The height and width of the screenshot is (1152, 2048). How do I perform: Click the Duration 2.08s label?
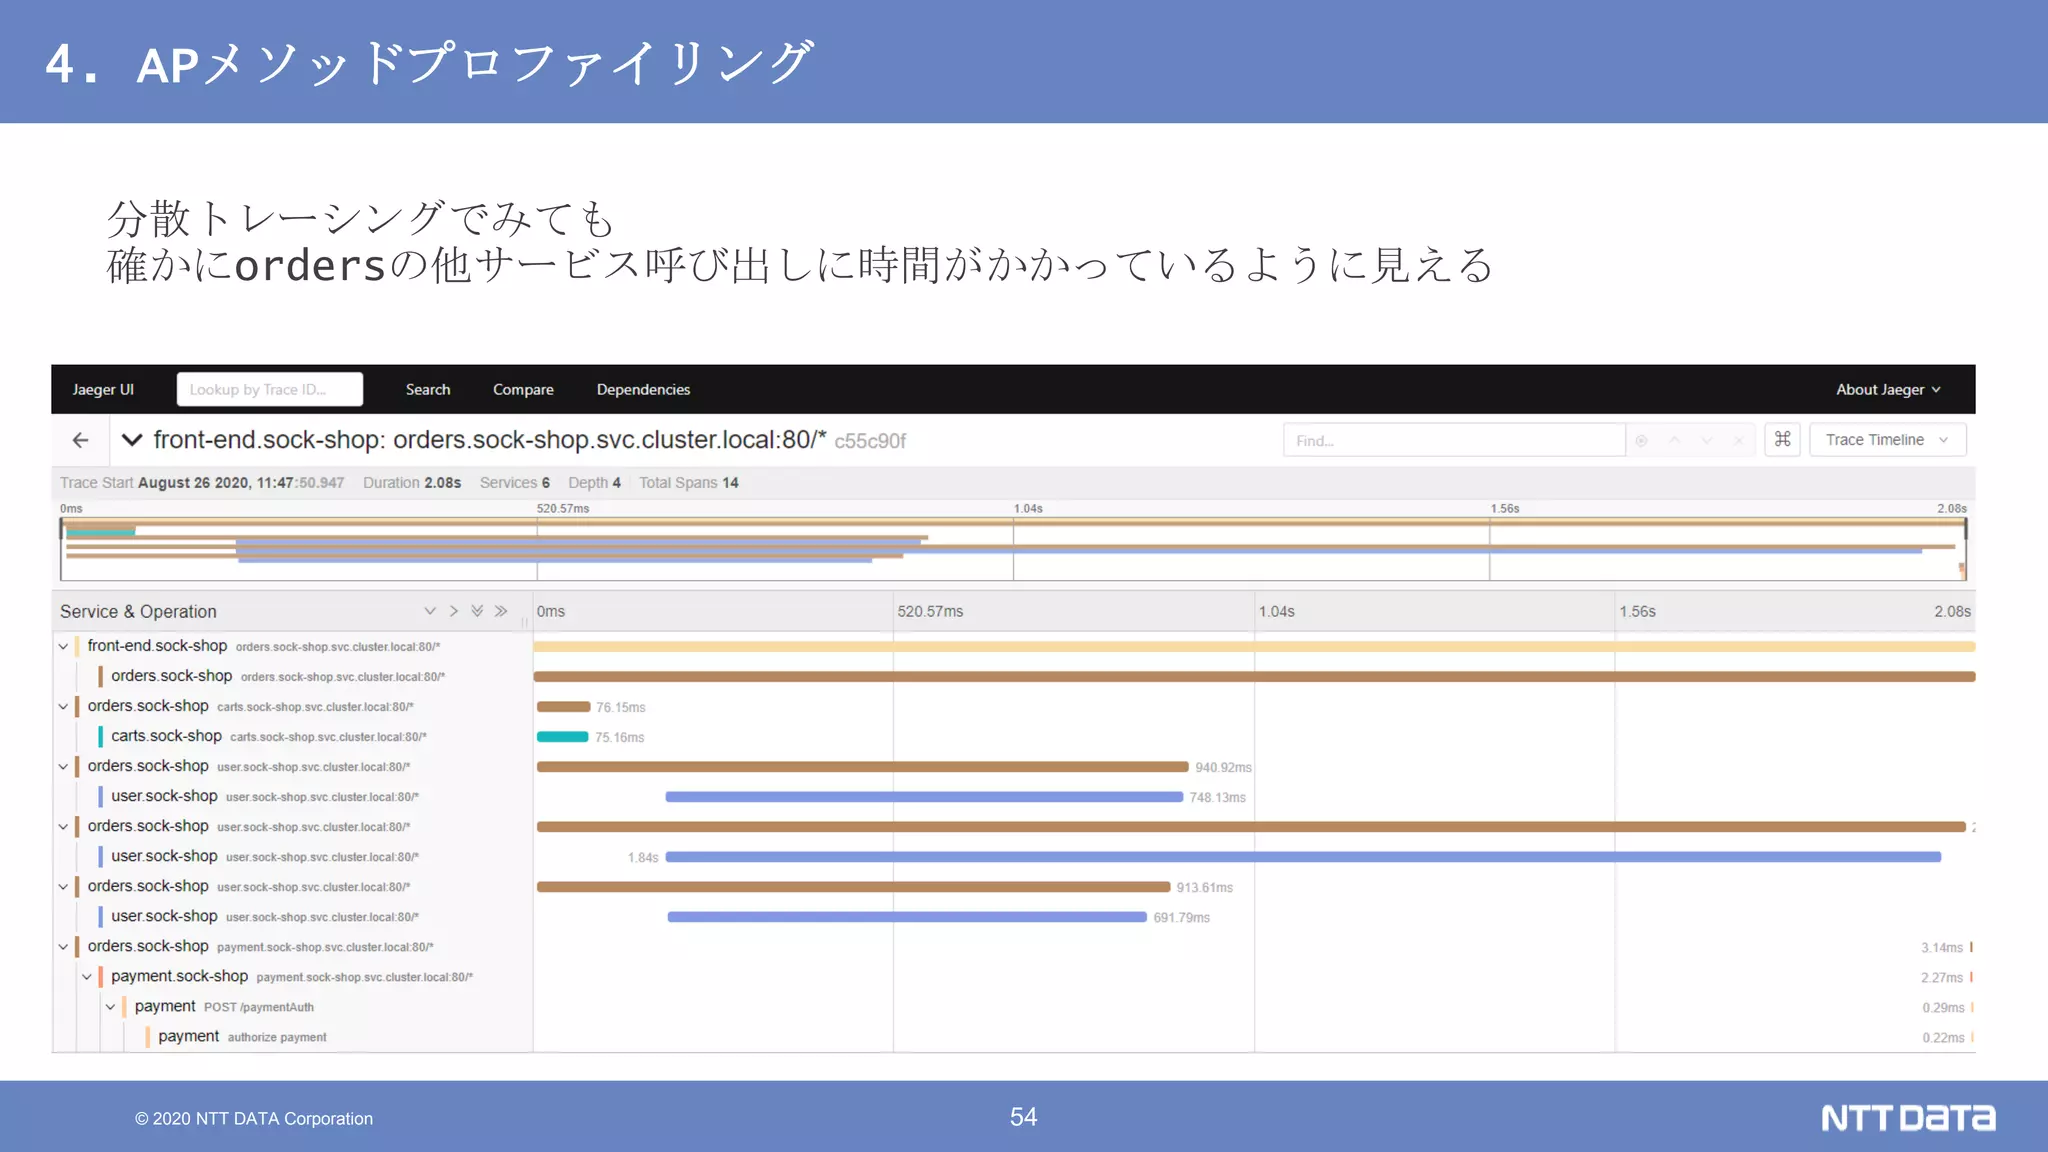click(x=412, y=482)
